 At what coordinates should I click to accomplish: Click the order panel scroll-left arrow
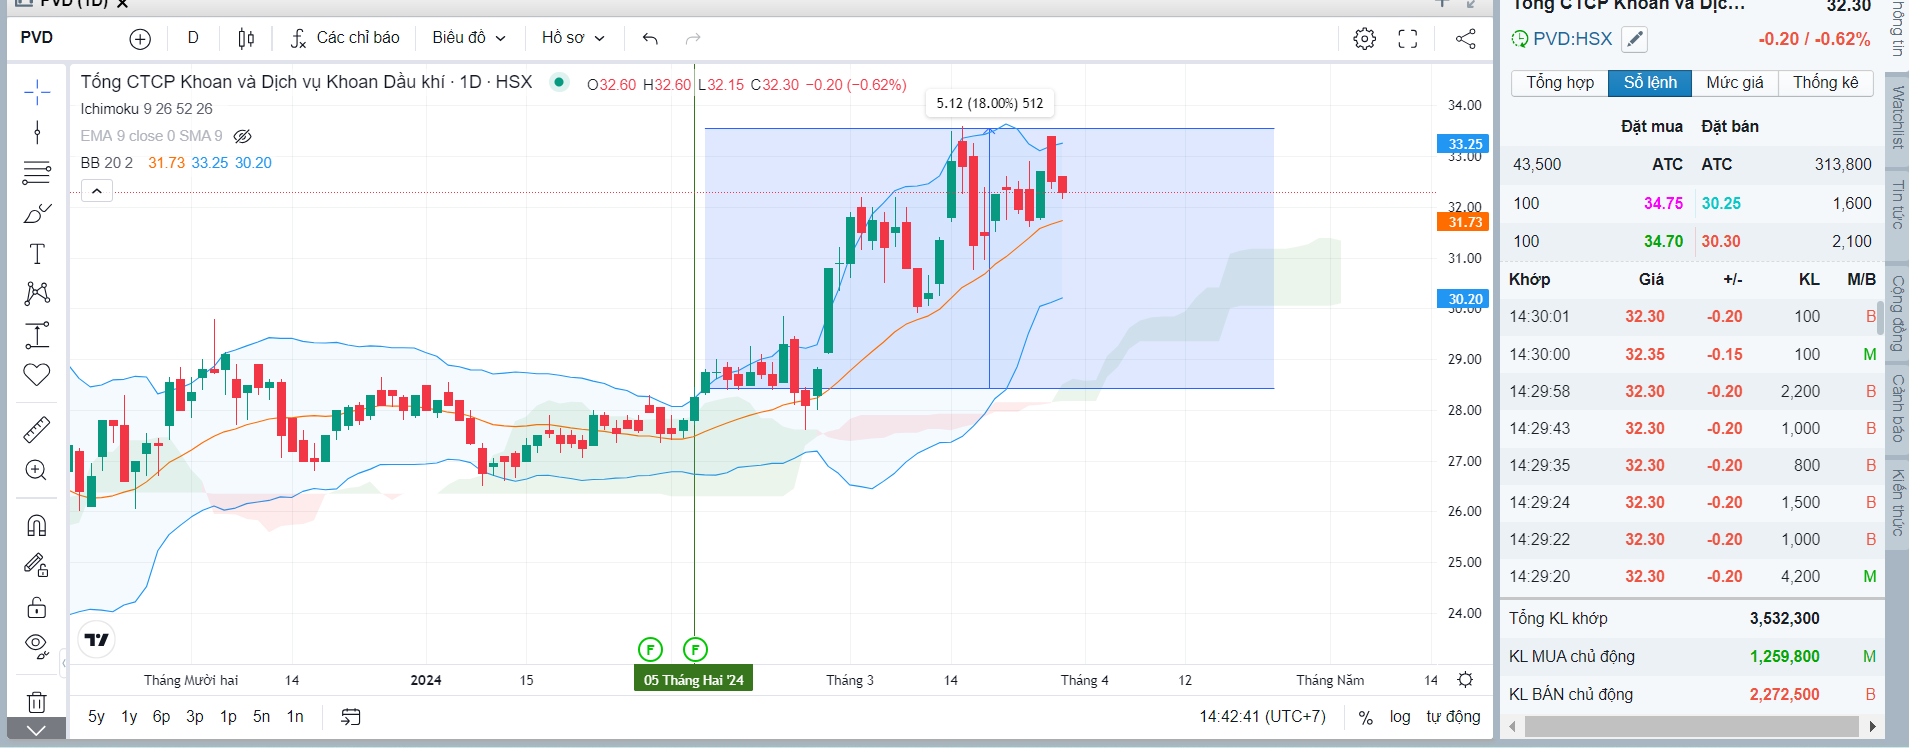tap(1512, 726)
